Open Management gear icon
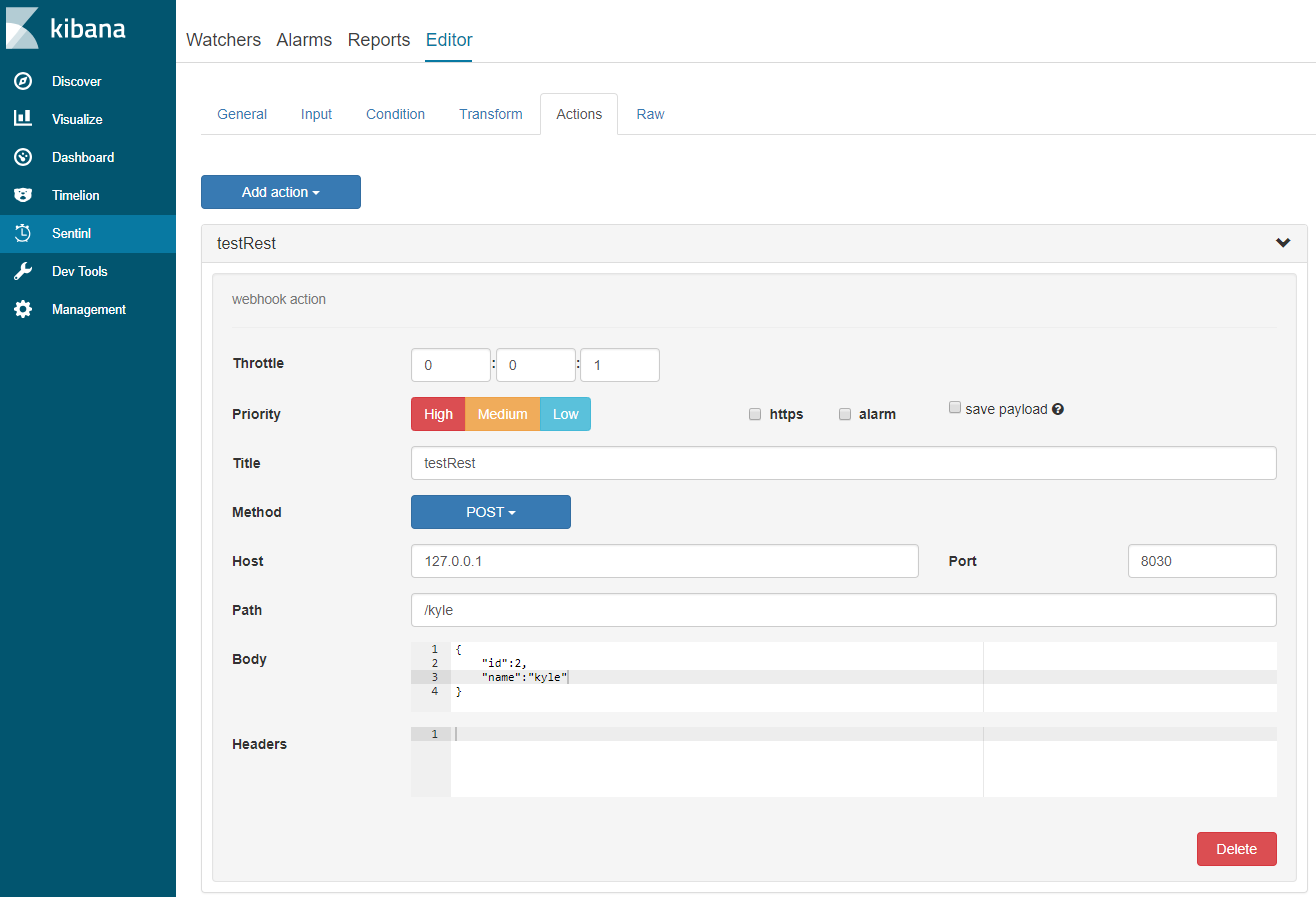The width and height of the screenshot is (1316, 897). coord(23,309)
